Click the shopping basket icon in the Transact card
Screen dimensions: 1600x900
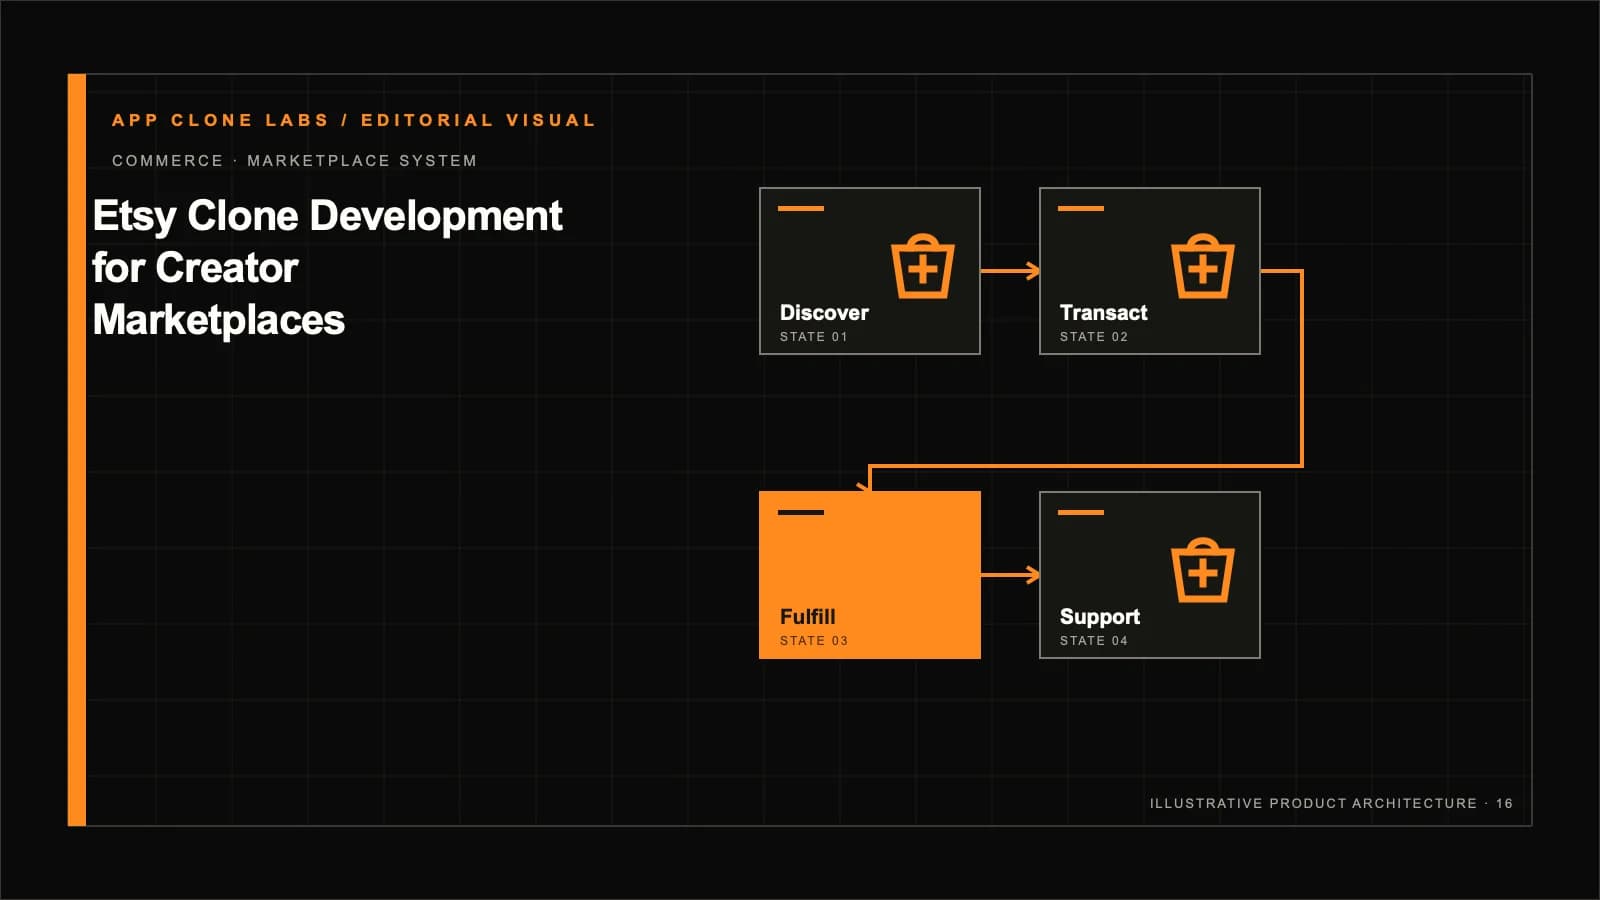click(1202, 266)
